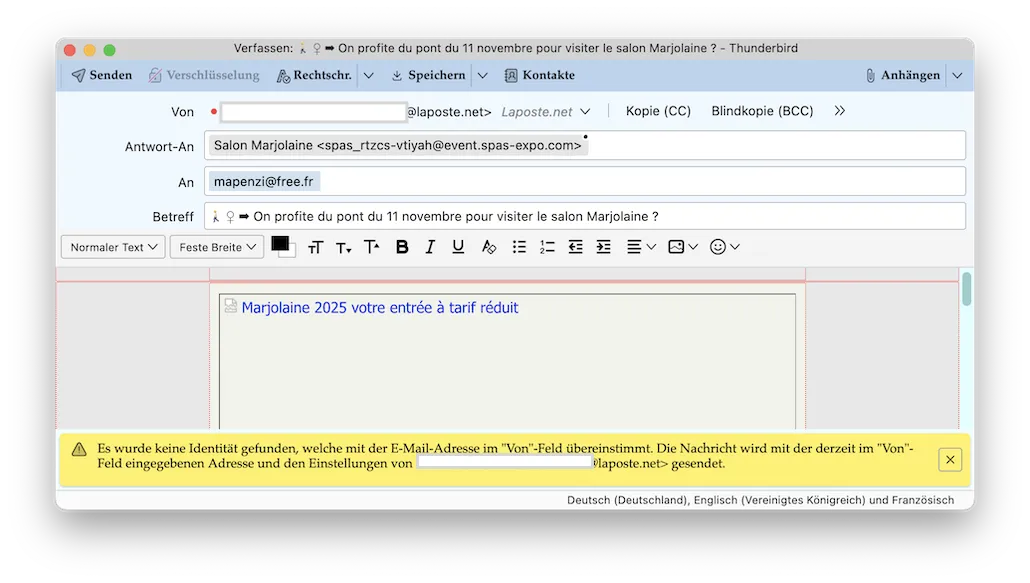Open Kontakte sidebar from the toolbar
1030x583 pixels.
pyautogui.click(x=539, y=75)
